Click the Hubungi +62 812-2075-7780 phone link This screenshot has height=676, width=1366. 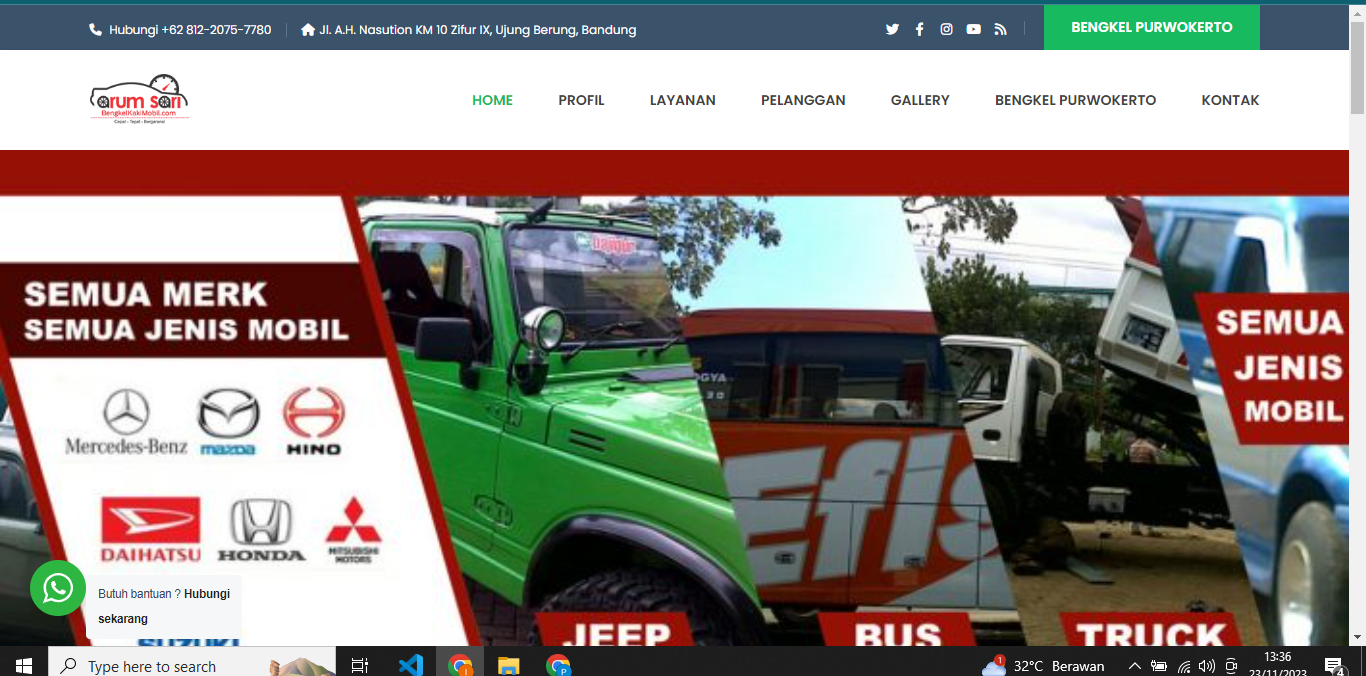190,30
